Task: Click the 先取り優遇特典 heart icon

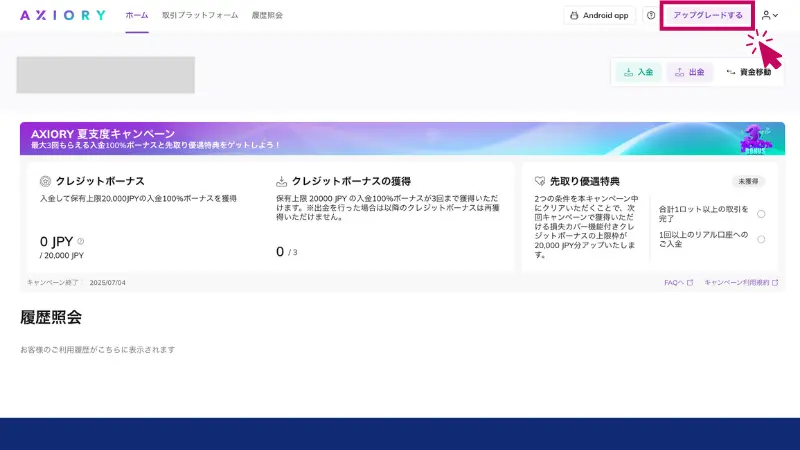Action: (540, 181)
